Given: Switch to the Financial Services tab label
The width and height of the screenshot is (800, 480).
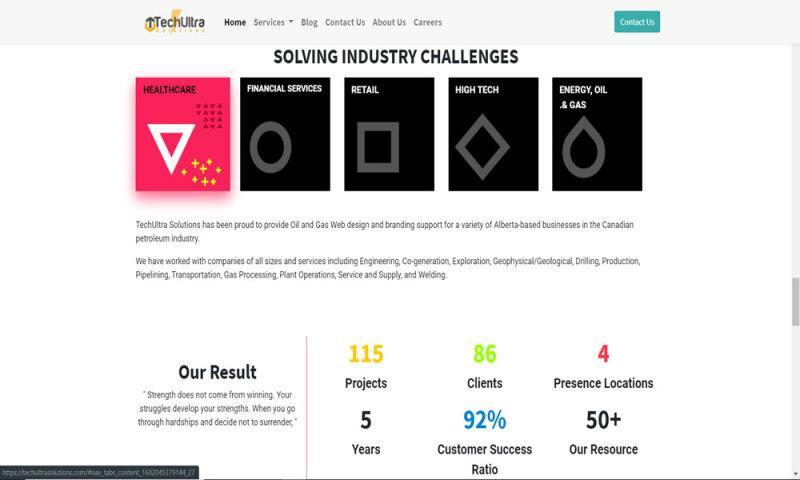Looking at the screenshot, I should click(x=284, y=88).
